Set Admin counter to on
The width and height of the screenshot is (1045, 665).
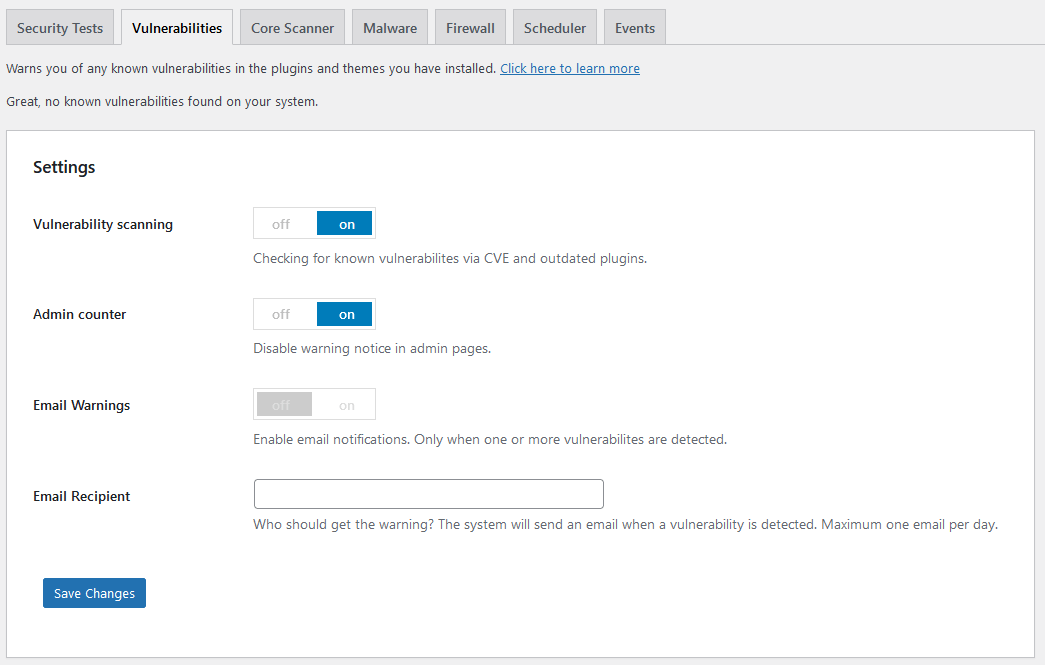pyautogui.click(x=345, y=314)
